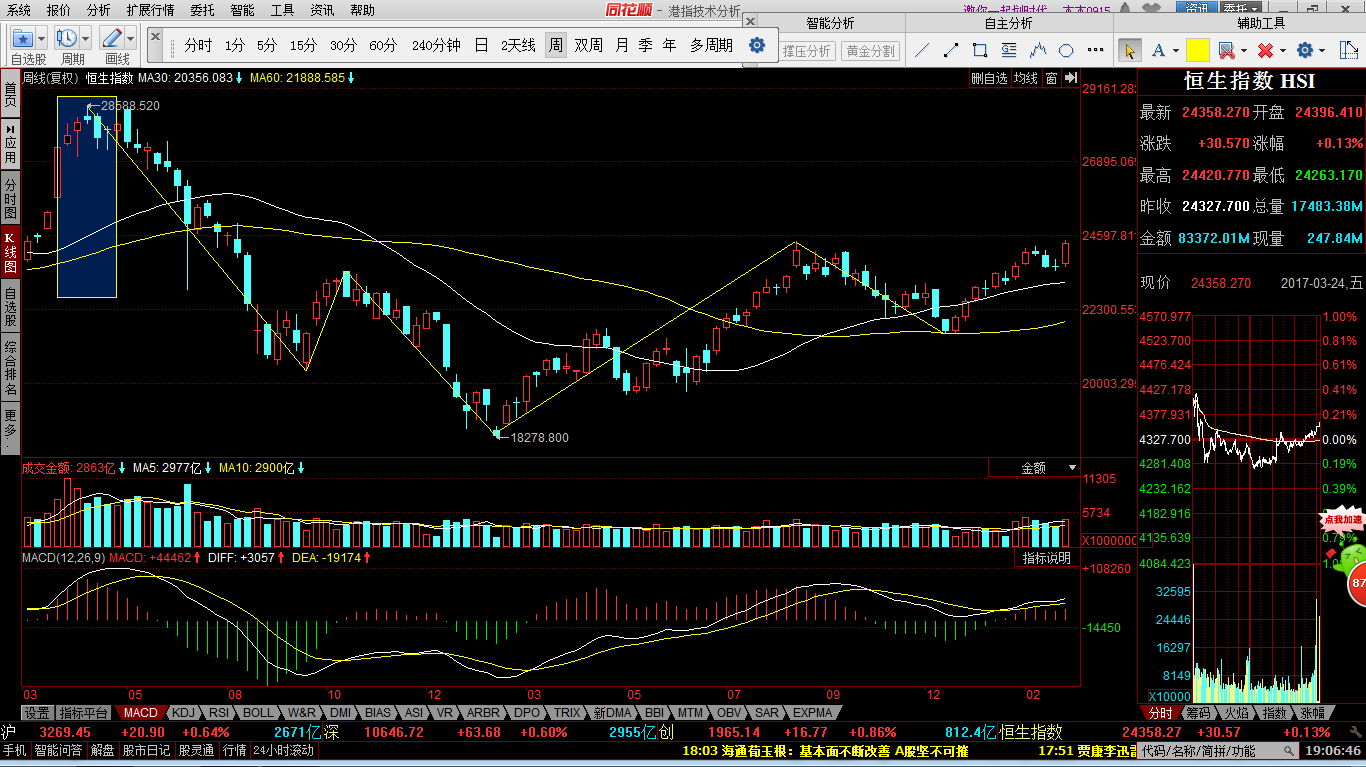Expand the scissors eraser dropdown arrow

coord(1243,50)
